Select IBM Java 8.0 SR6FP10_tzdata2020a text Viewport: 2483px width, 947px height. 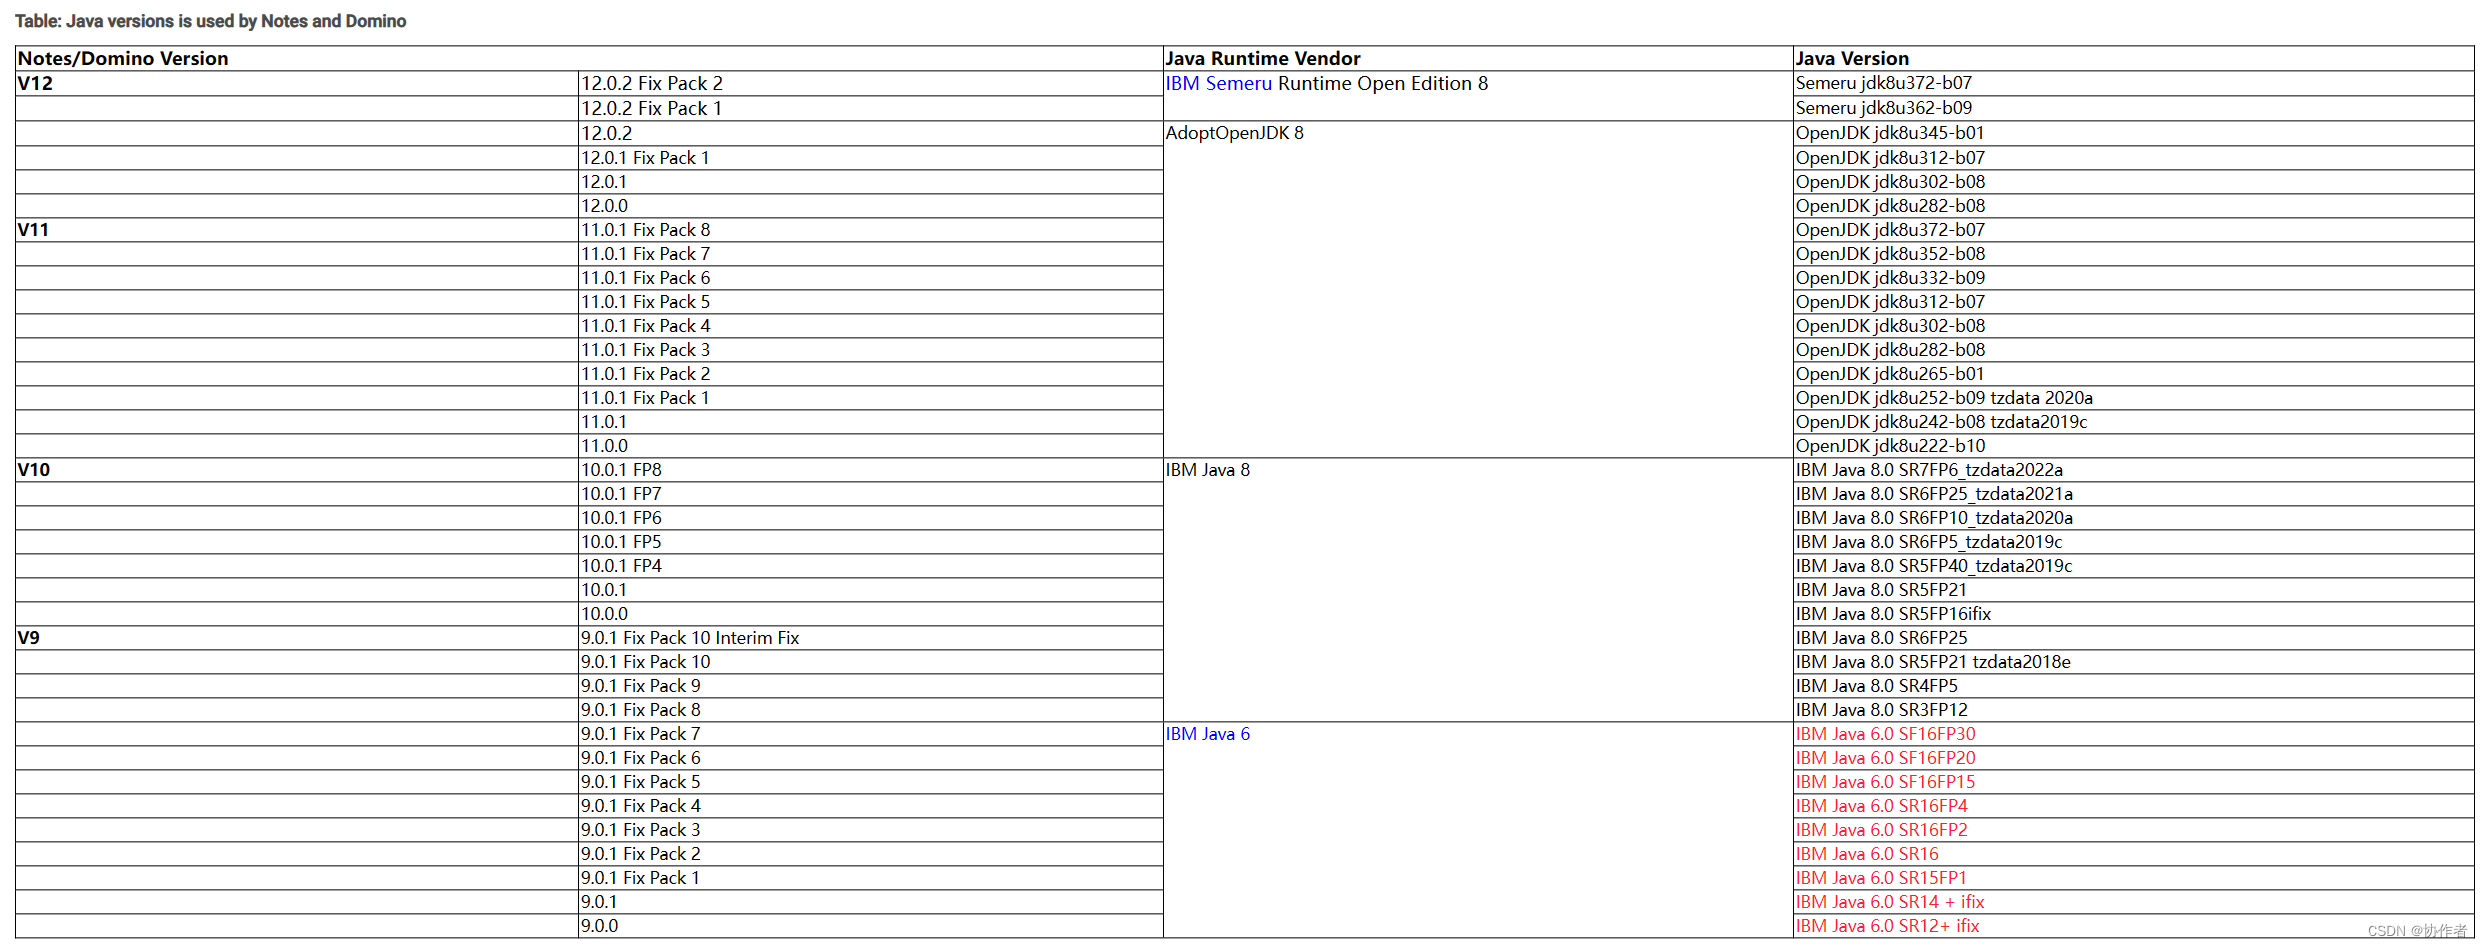point(1934,518)
